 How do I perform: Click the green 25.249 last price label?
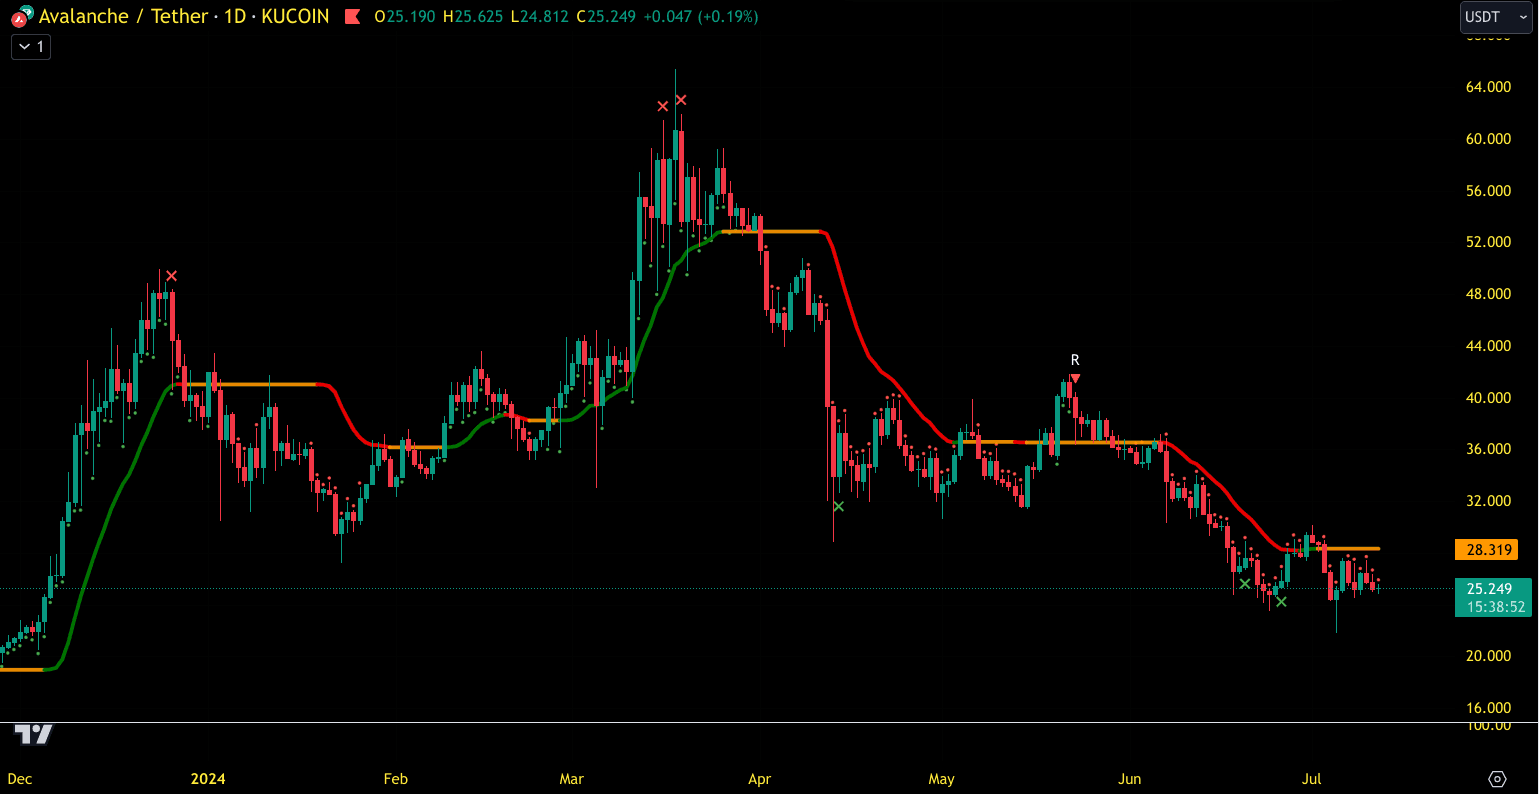(x=1489, y=589)
